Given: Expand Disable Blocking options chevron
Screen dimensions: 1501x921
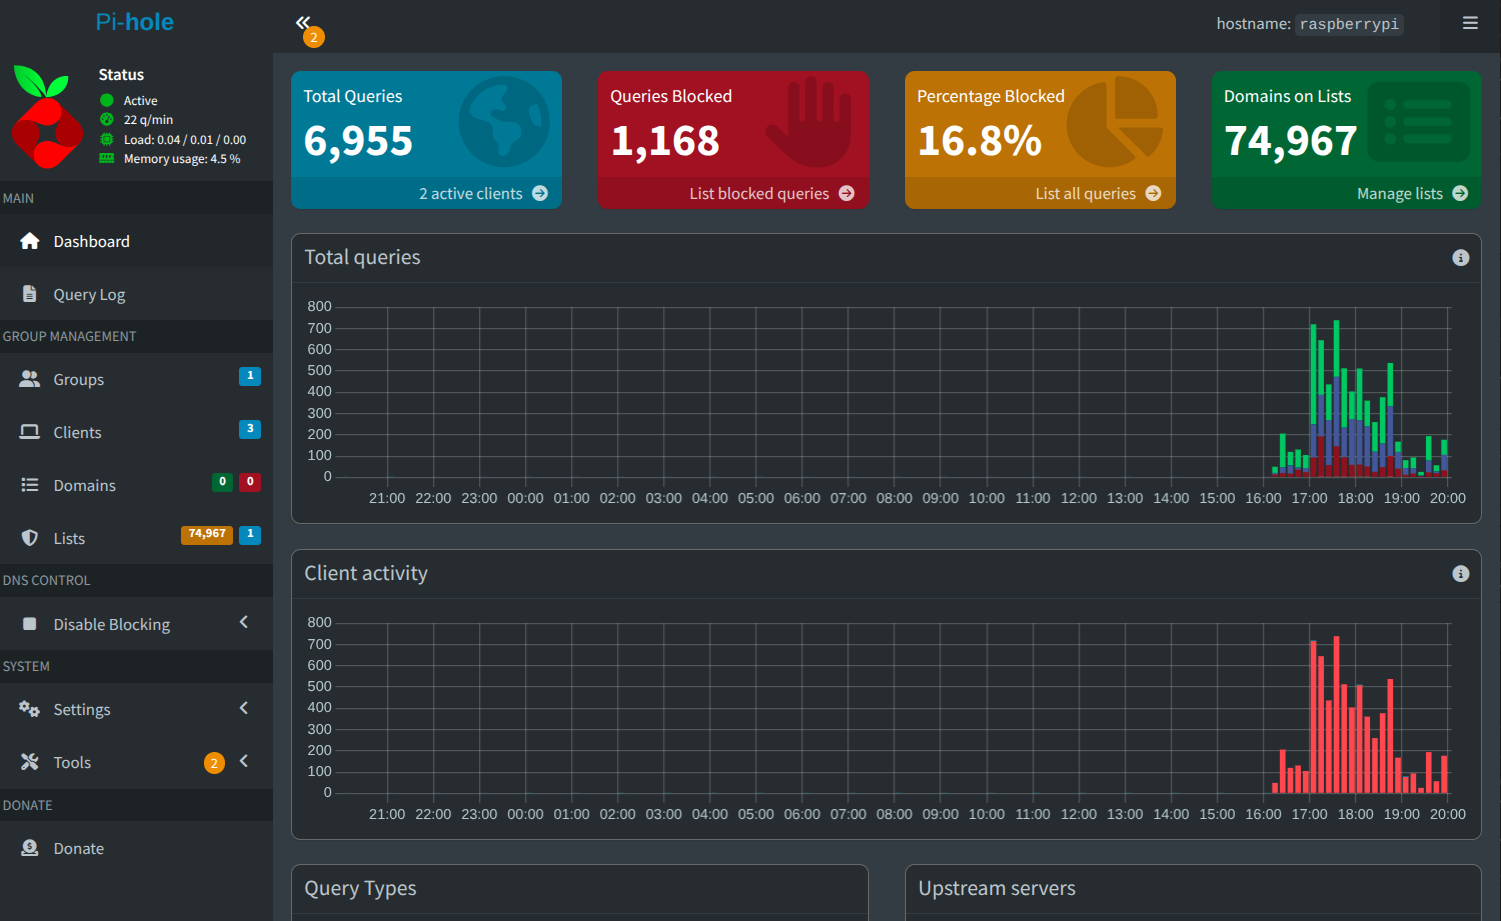Looking at the screenshot, I should [x=244, y=623].
